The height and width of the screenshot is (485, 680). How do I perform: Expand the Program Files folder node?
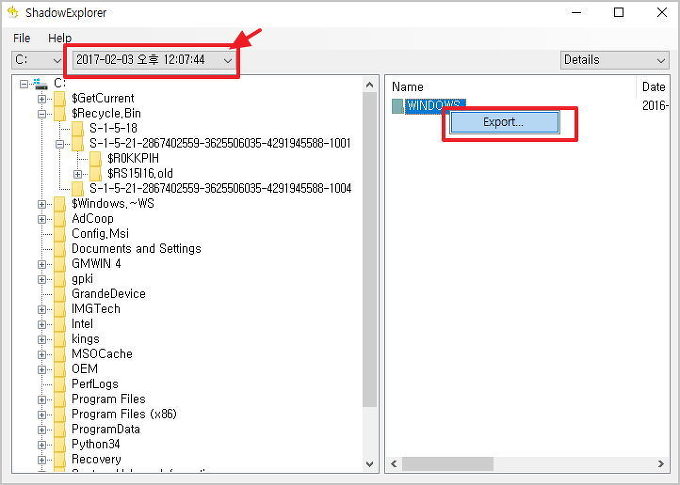(42, 399)
